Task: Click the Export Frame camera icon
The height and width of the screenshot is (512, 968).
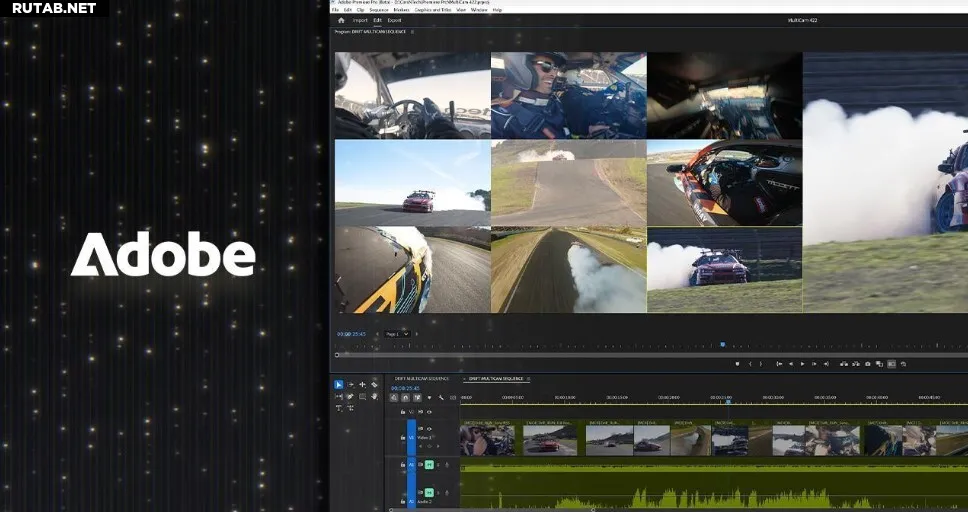Action: pyautogui.click(x=867, y=364)
